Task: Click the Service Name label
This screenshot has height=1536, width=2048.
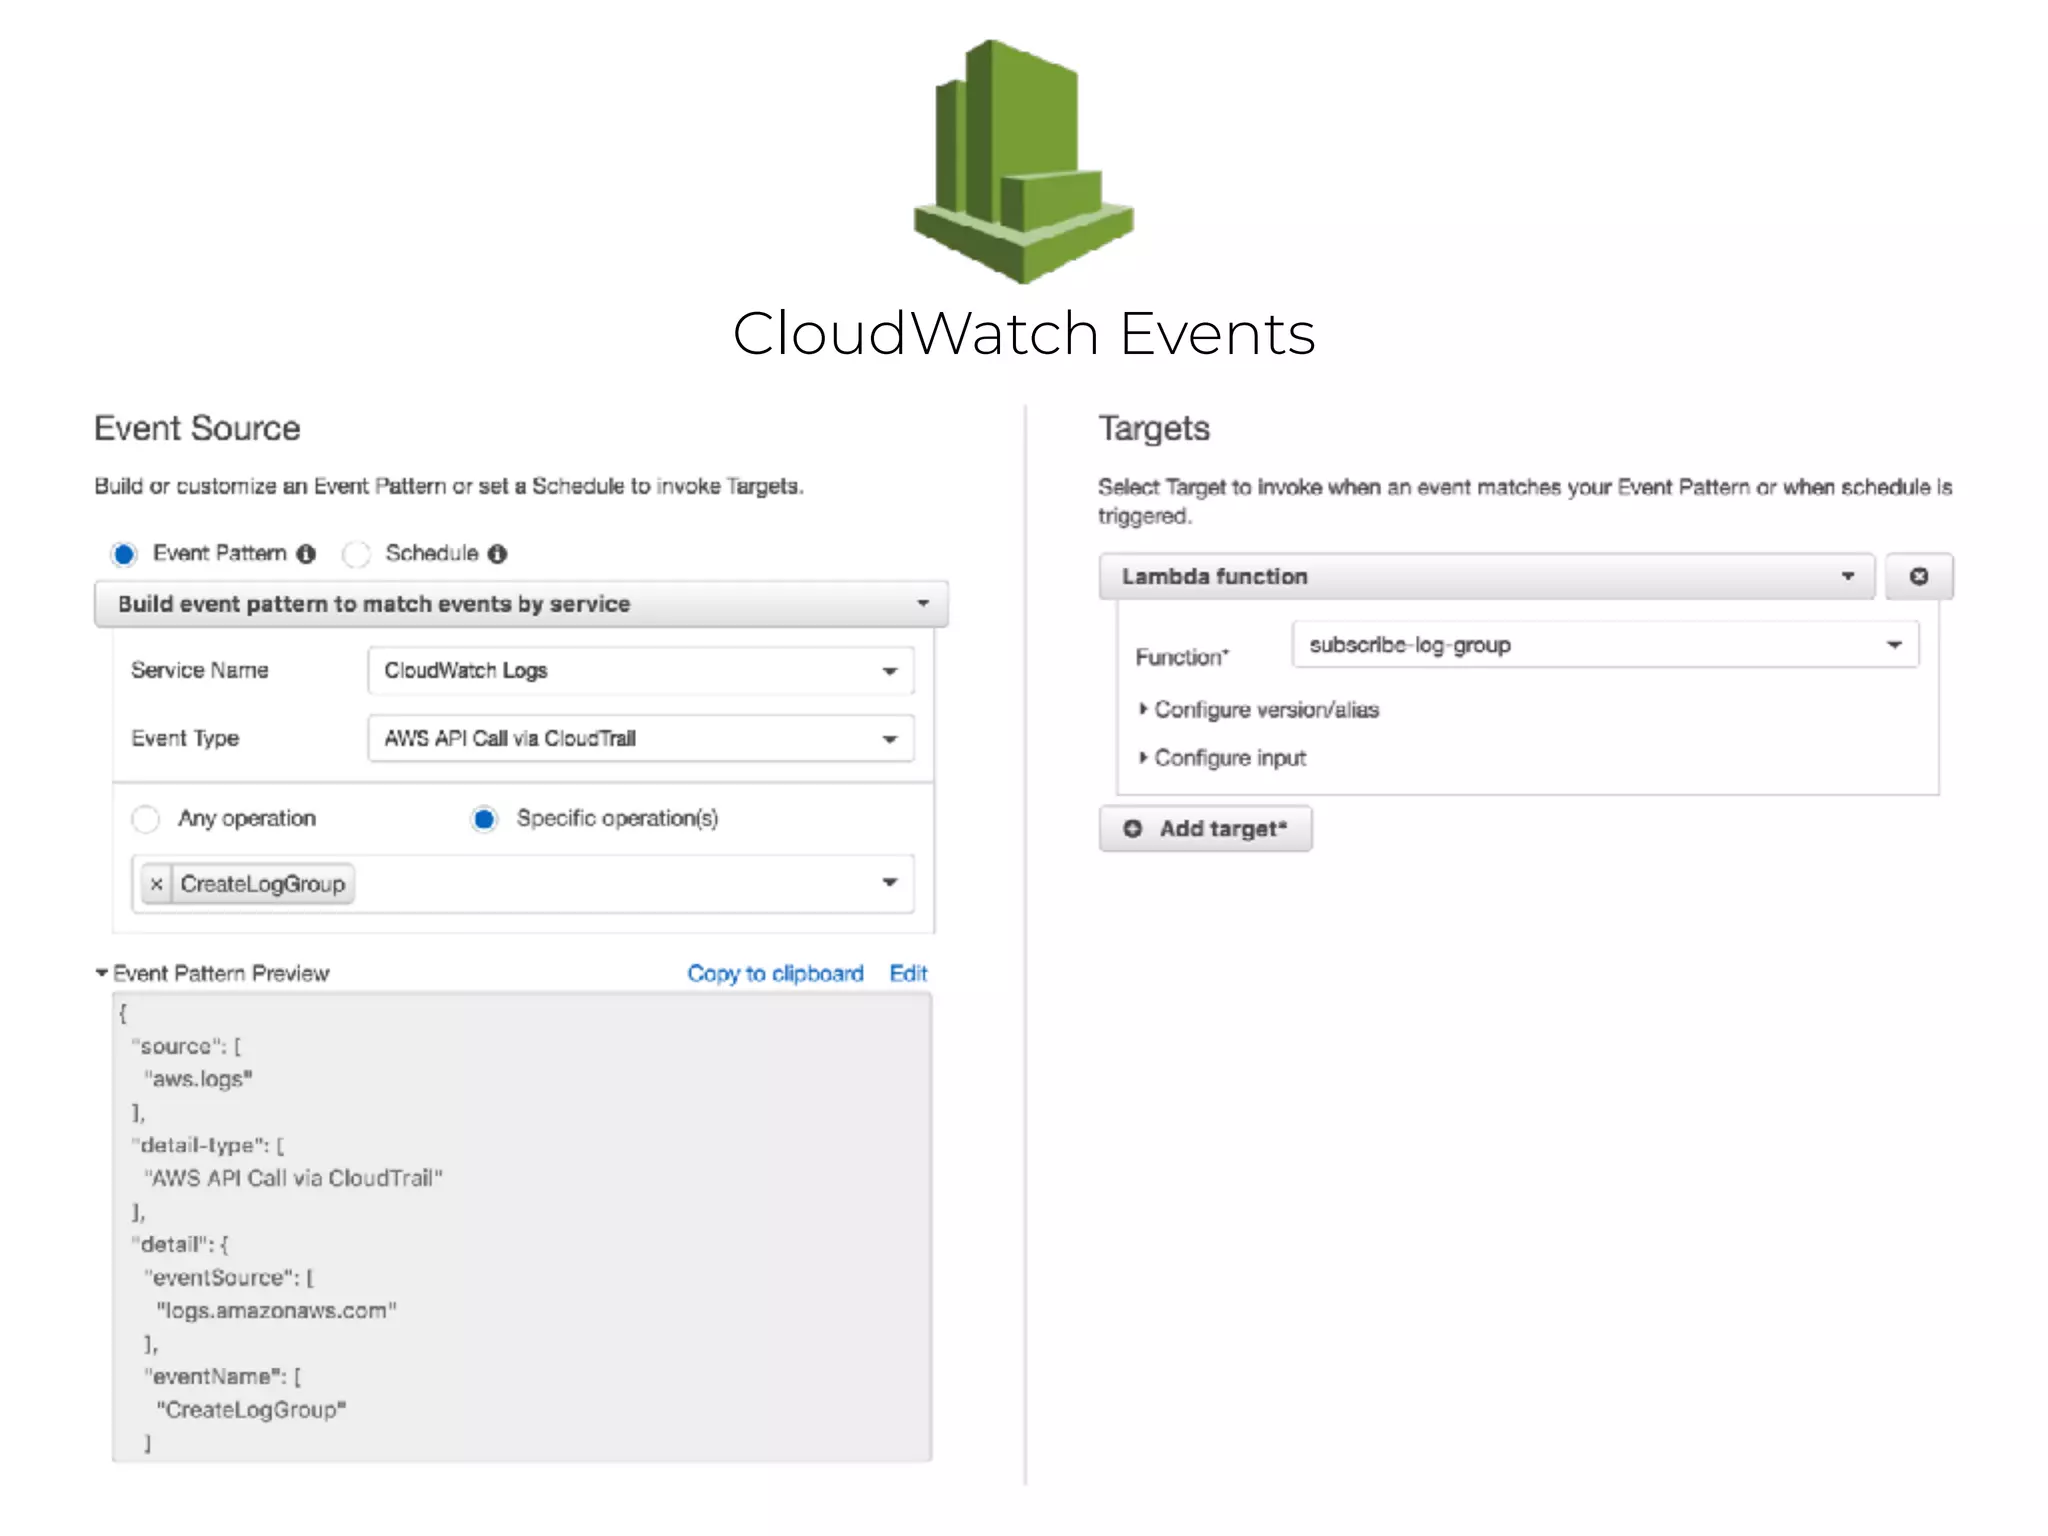Action: click(x=200, y=671)
